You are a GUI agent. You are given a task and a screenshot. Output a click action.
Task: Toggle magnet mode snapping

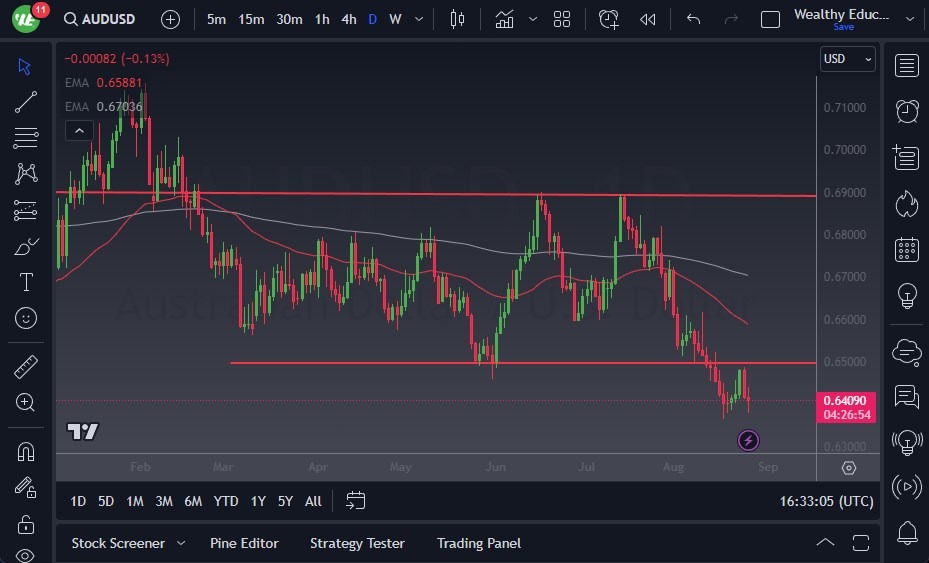click(25, 452)
